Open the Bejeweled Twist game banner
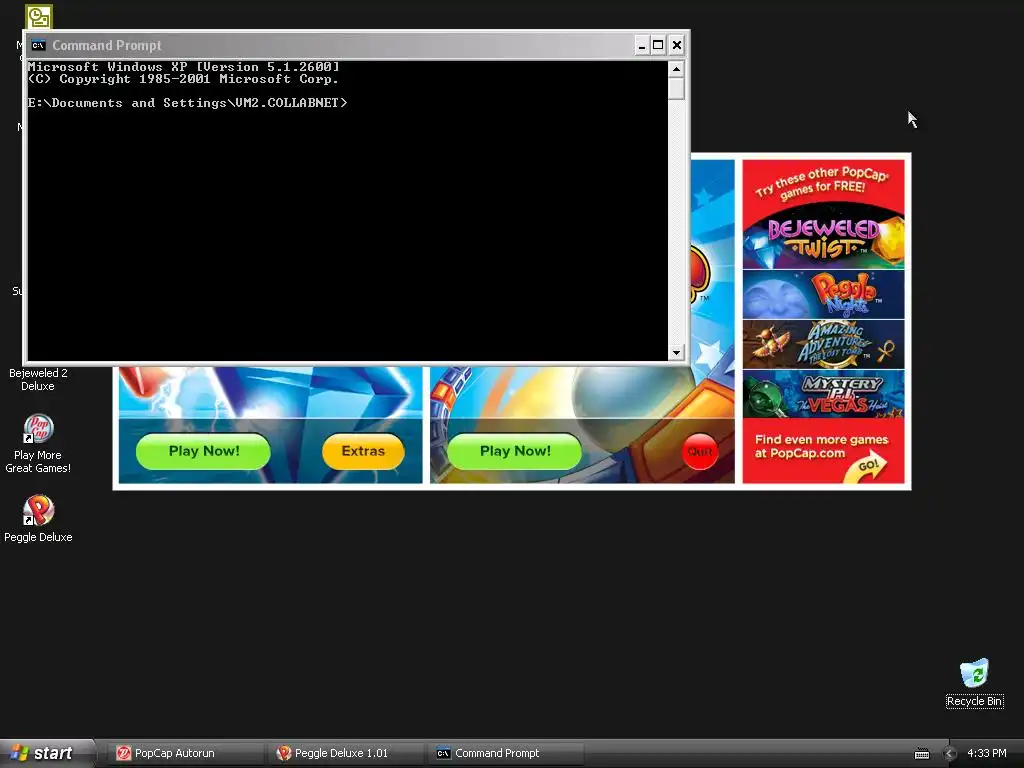This screenshot has width=1024, height=768. (824, 238)
